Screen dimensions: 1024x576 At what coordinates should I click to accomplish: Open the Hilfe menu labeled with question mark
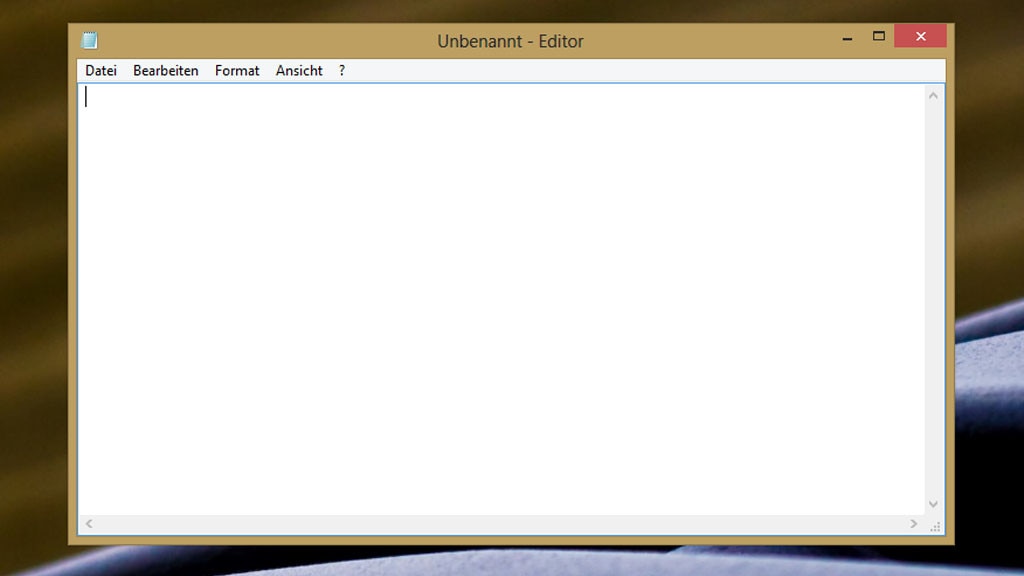click(341, 70)
